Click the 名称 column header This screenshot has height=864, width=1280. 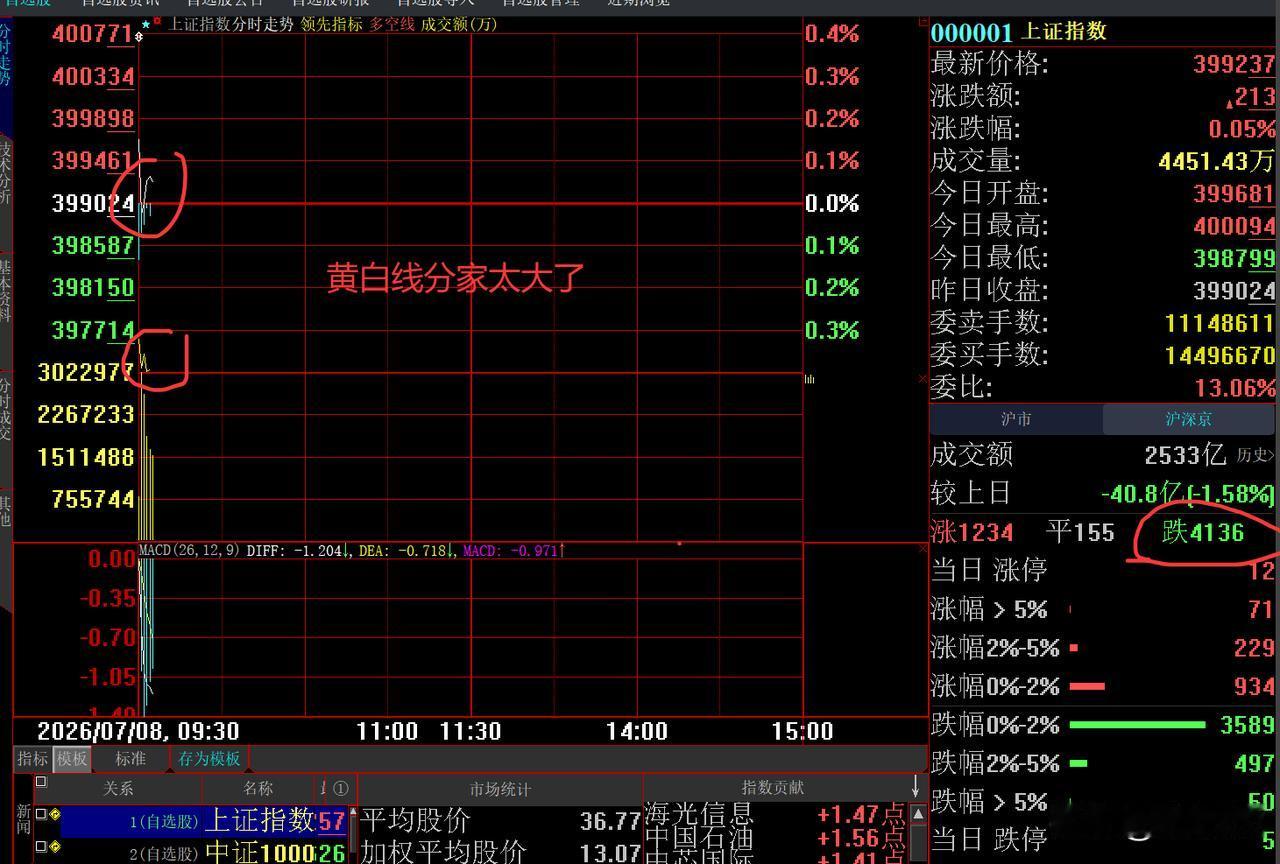(258, 788)
